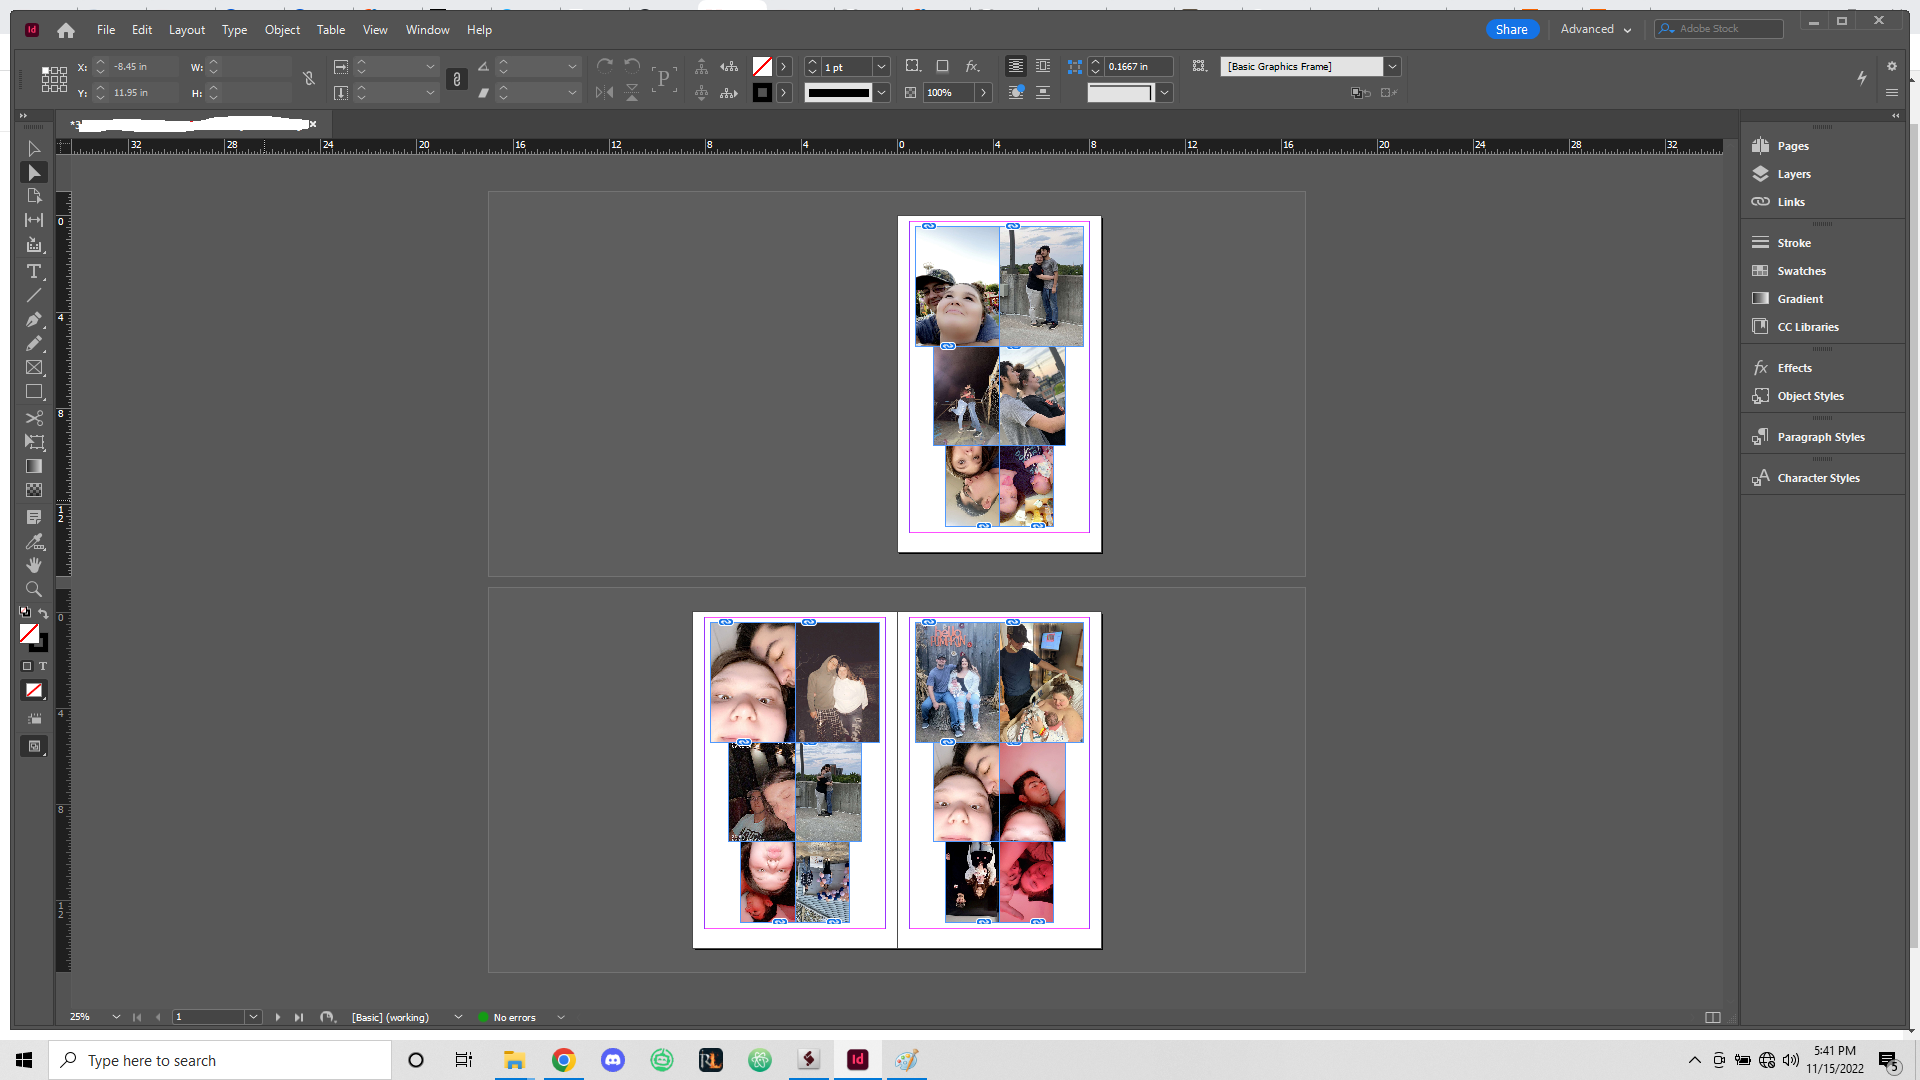Select the Type tool
Image resolution: width=1920 pixels, height=1080 pixels.
[34, 272]
